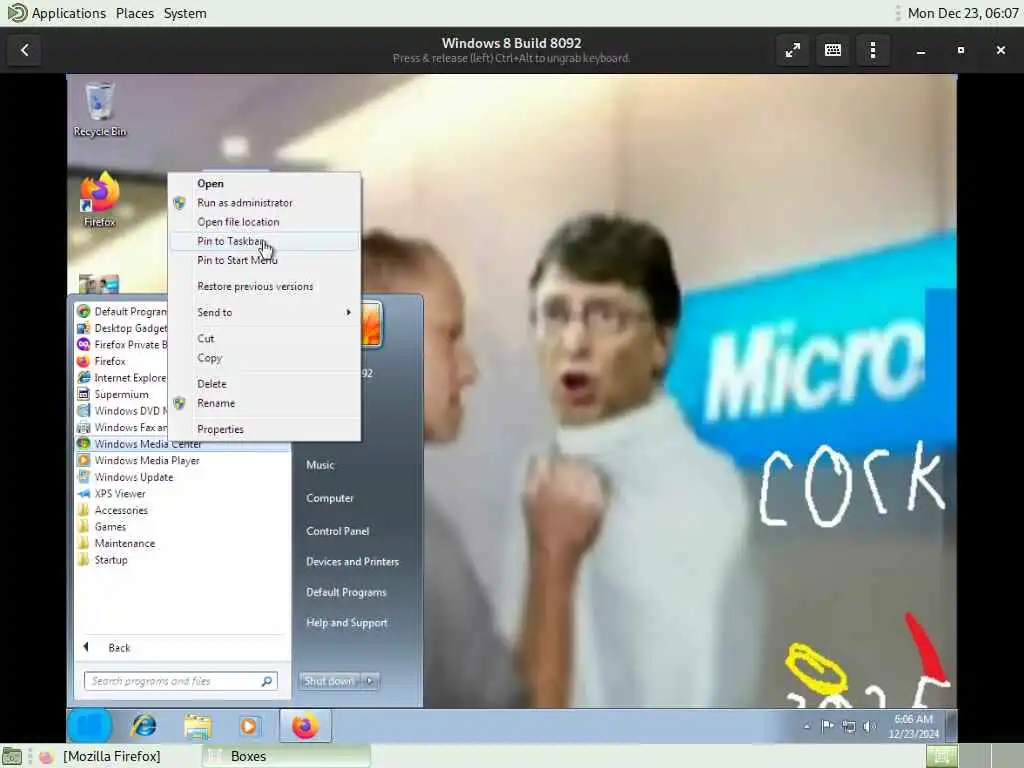The image size is (1024, 768).
Task: Open Devices and Printers
Action: [353, 562]
